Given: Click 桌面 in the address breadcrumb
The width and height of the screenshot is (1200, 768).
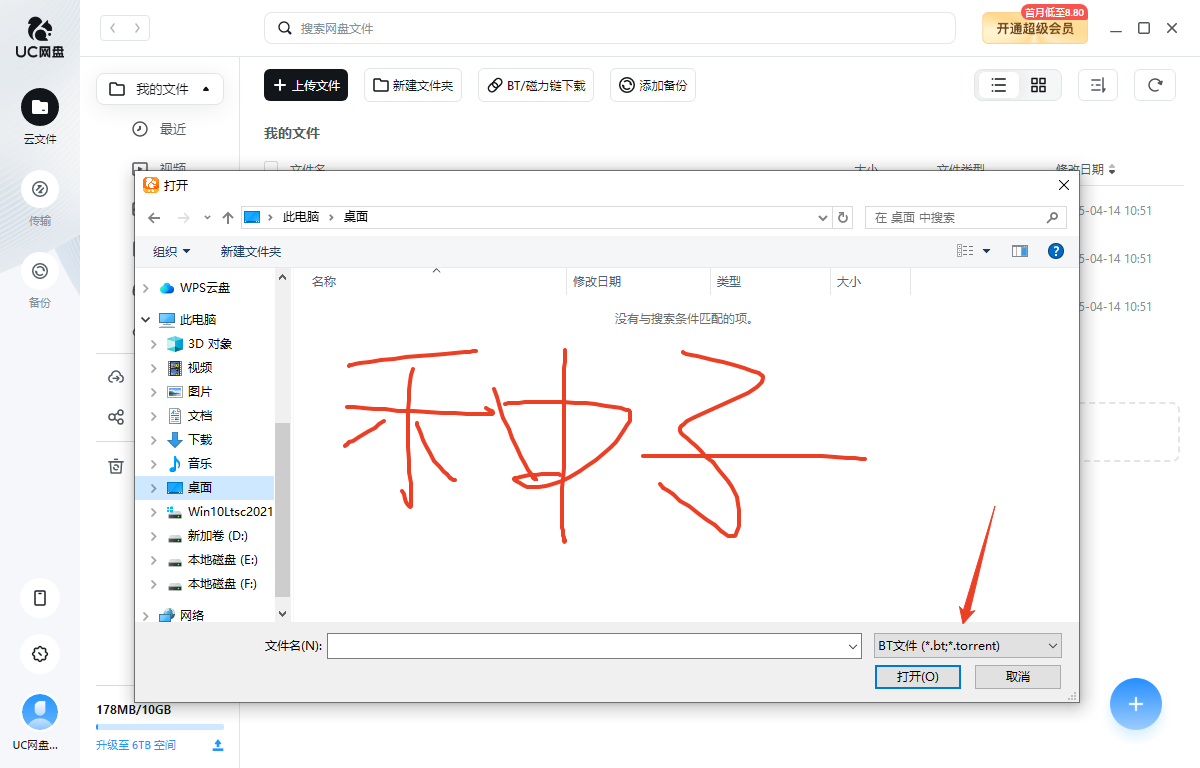Looking at the screenshot, I should 356,217.
